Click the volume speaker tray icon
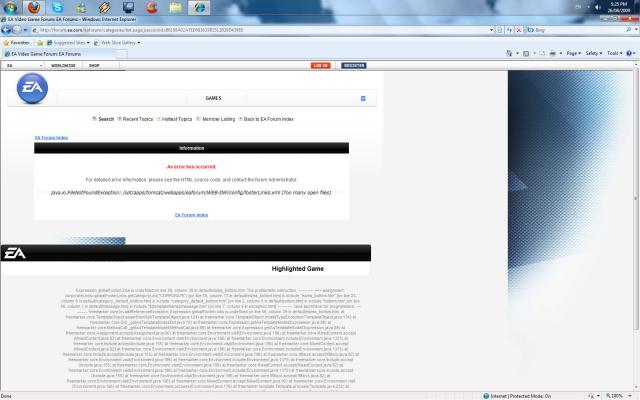 (x=598, y=7)
